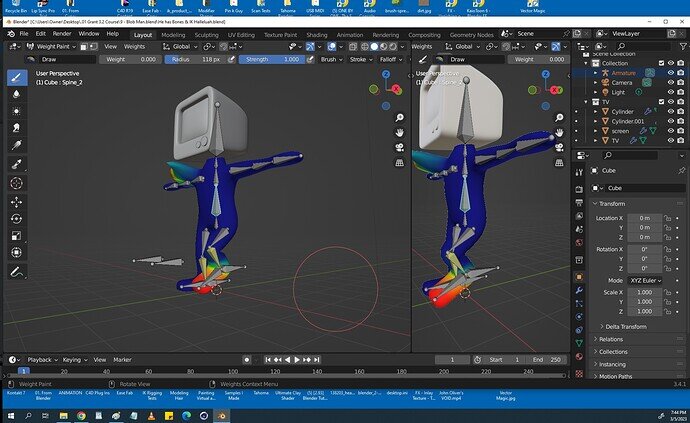690x423 pixels.
Task: Select the 3D Cursor tool
Action: [17, 183]
